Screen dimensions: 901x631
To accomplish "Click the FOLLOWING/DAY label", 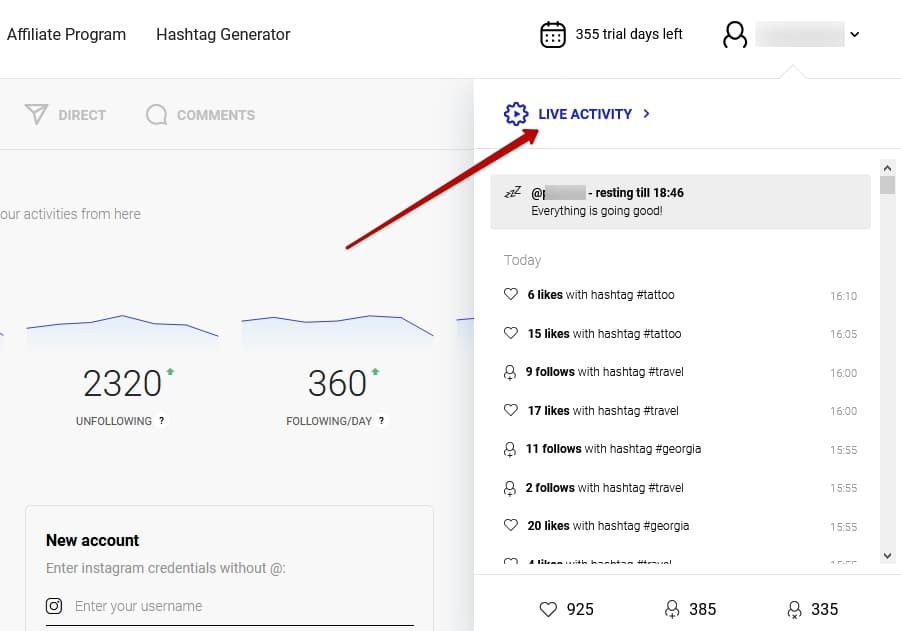I will pyautogui.click(x=329, y=421).
